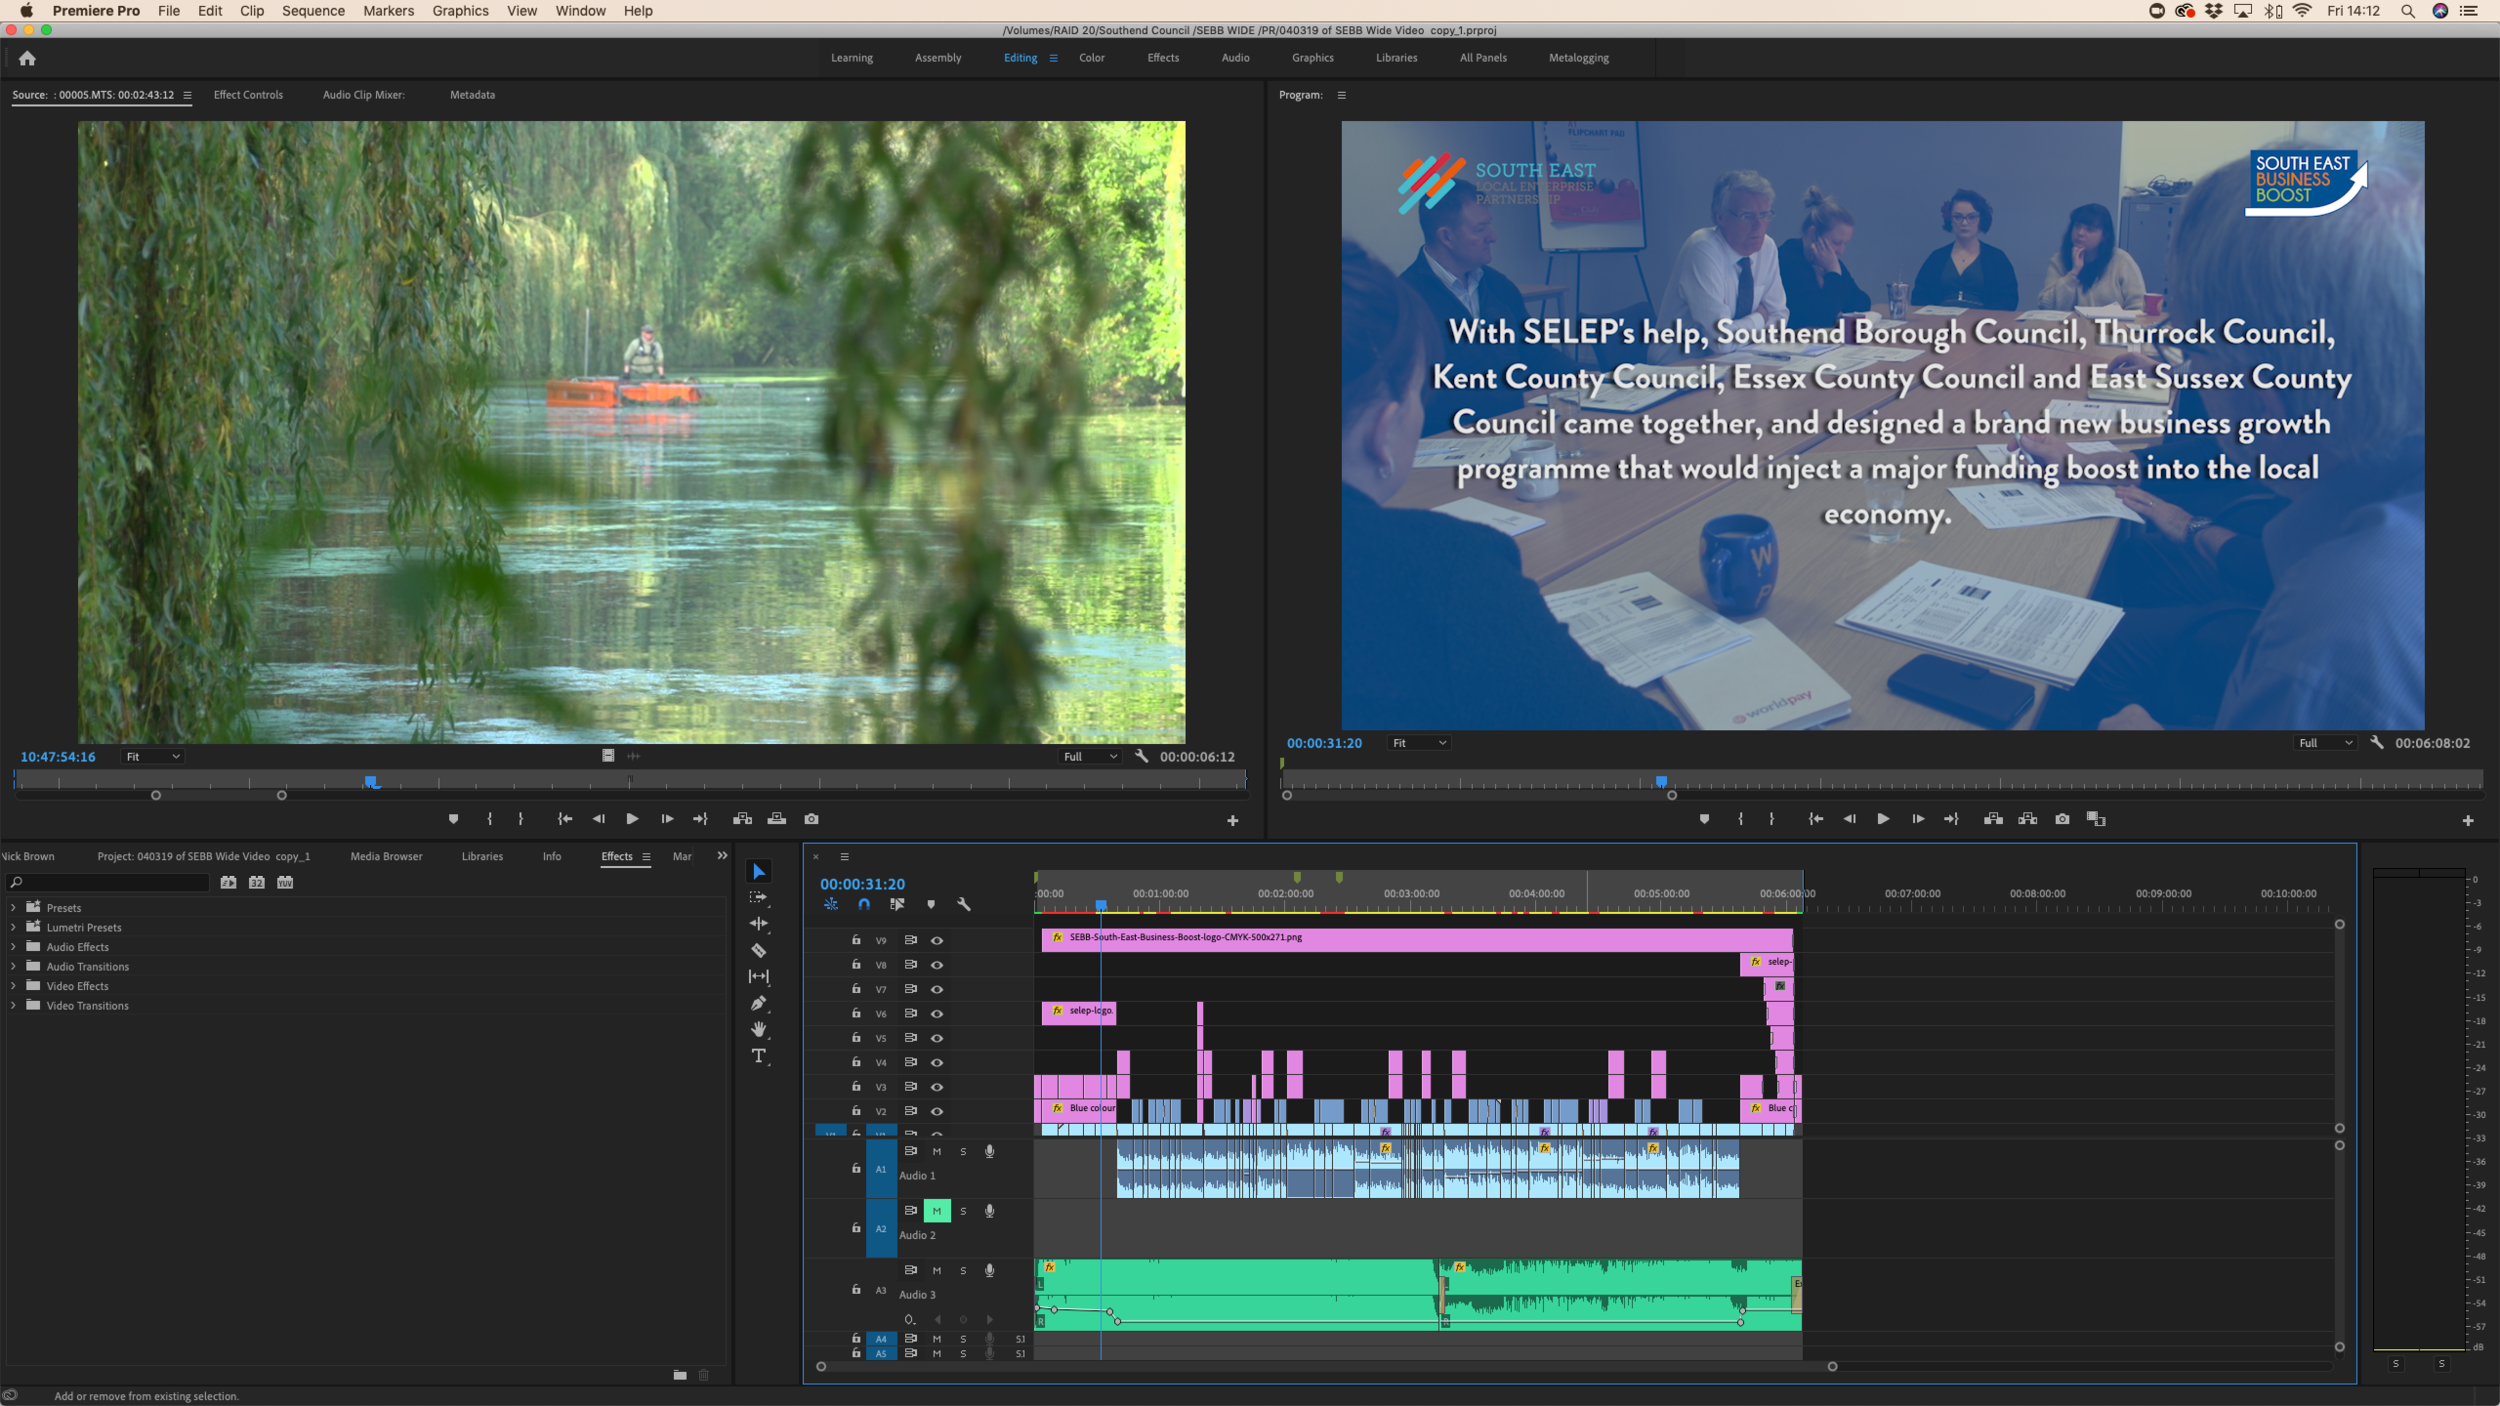Open Source monitor settings wrench

pos(1142,757)
